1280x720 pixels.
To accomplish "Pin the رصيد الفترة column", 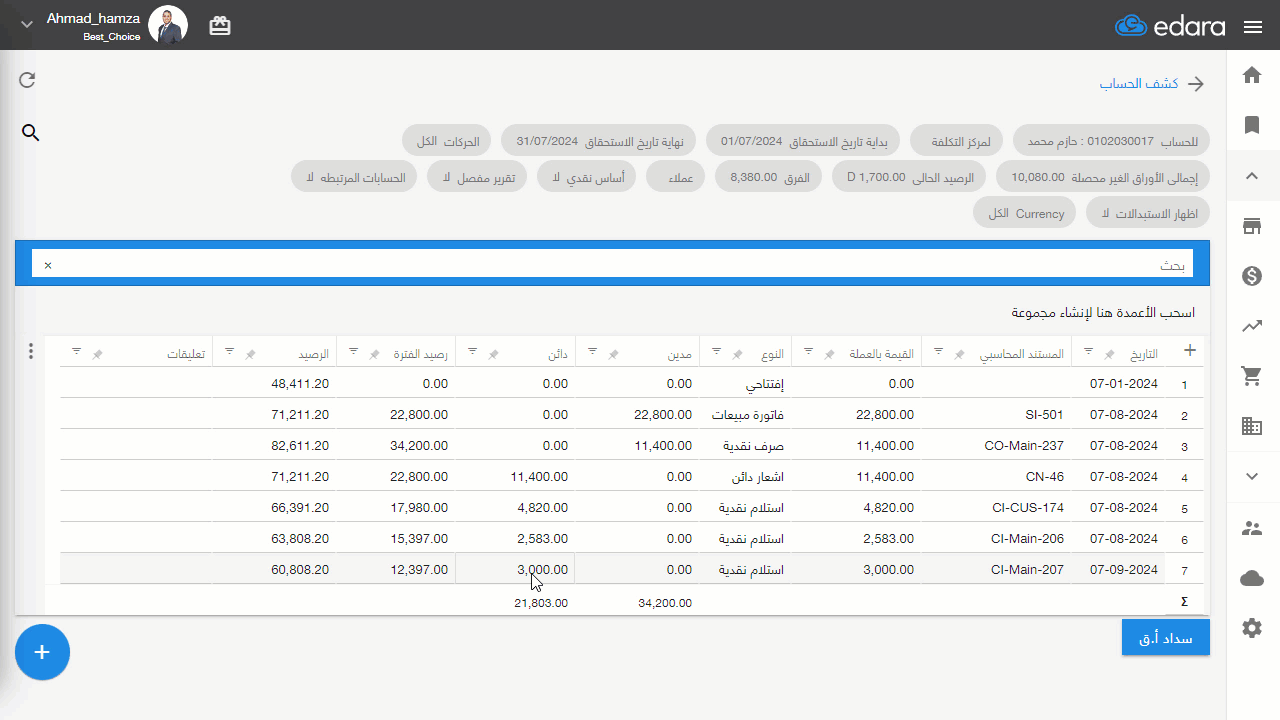I will pyautogui.click(x=373, y=354).
